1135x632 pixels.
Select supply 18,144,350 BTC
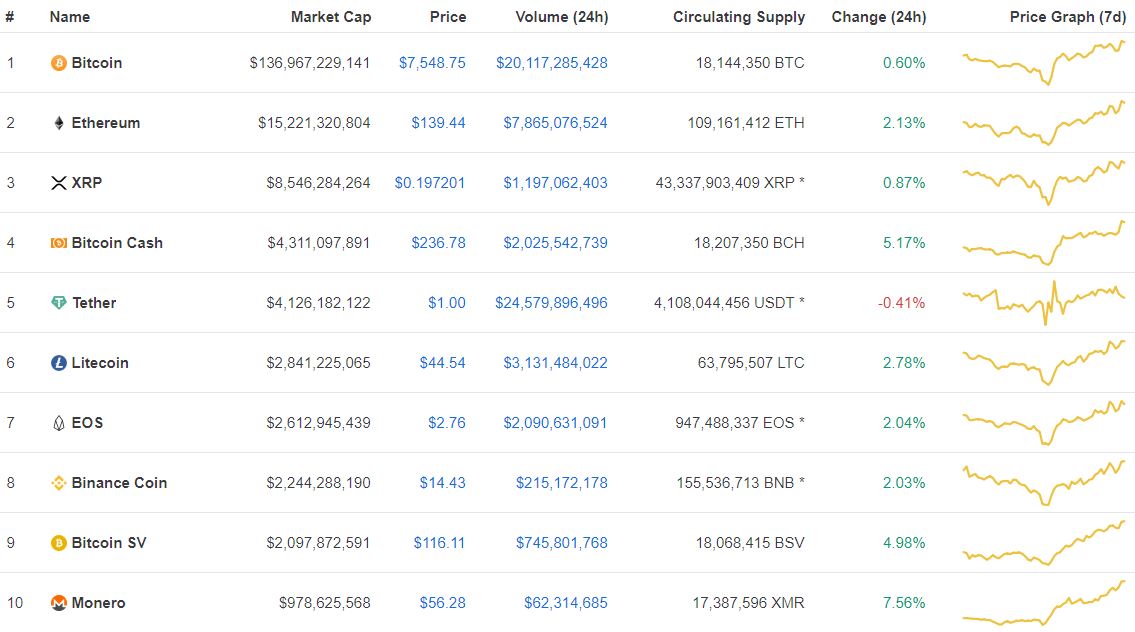pos(750,63)
